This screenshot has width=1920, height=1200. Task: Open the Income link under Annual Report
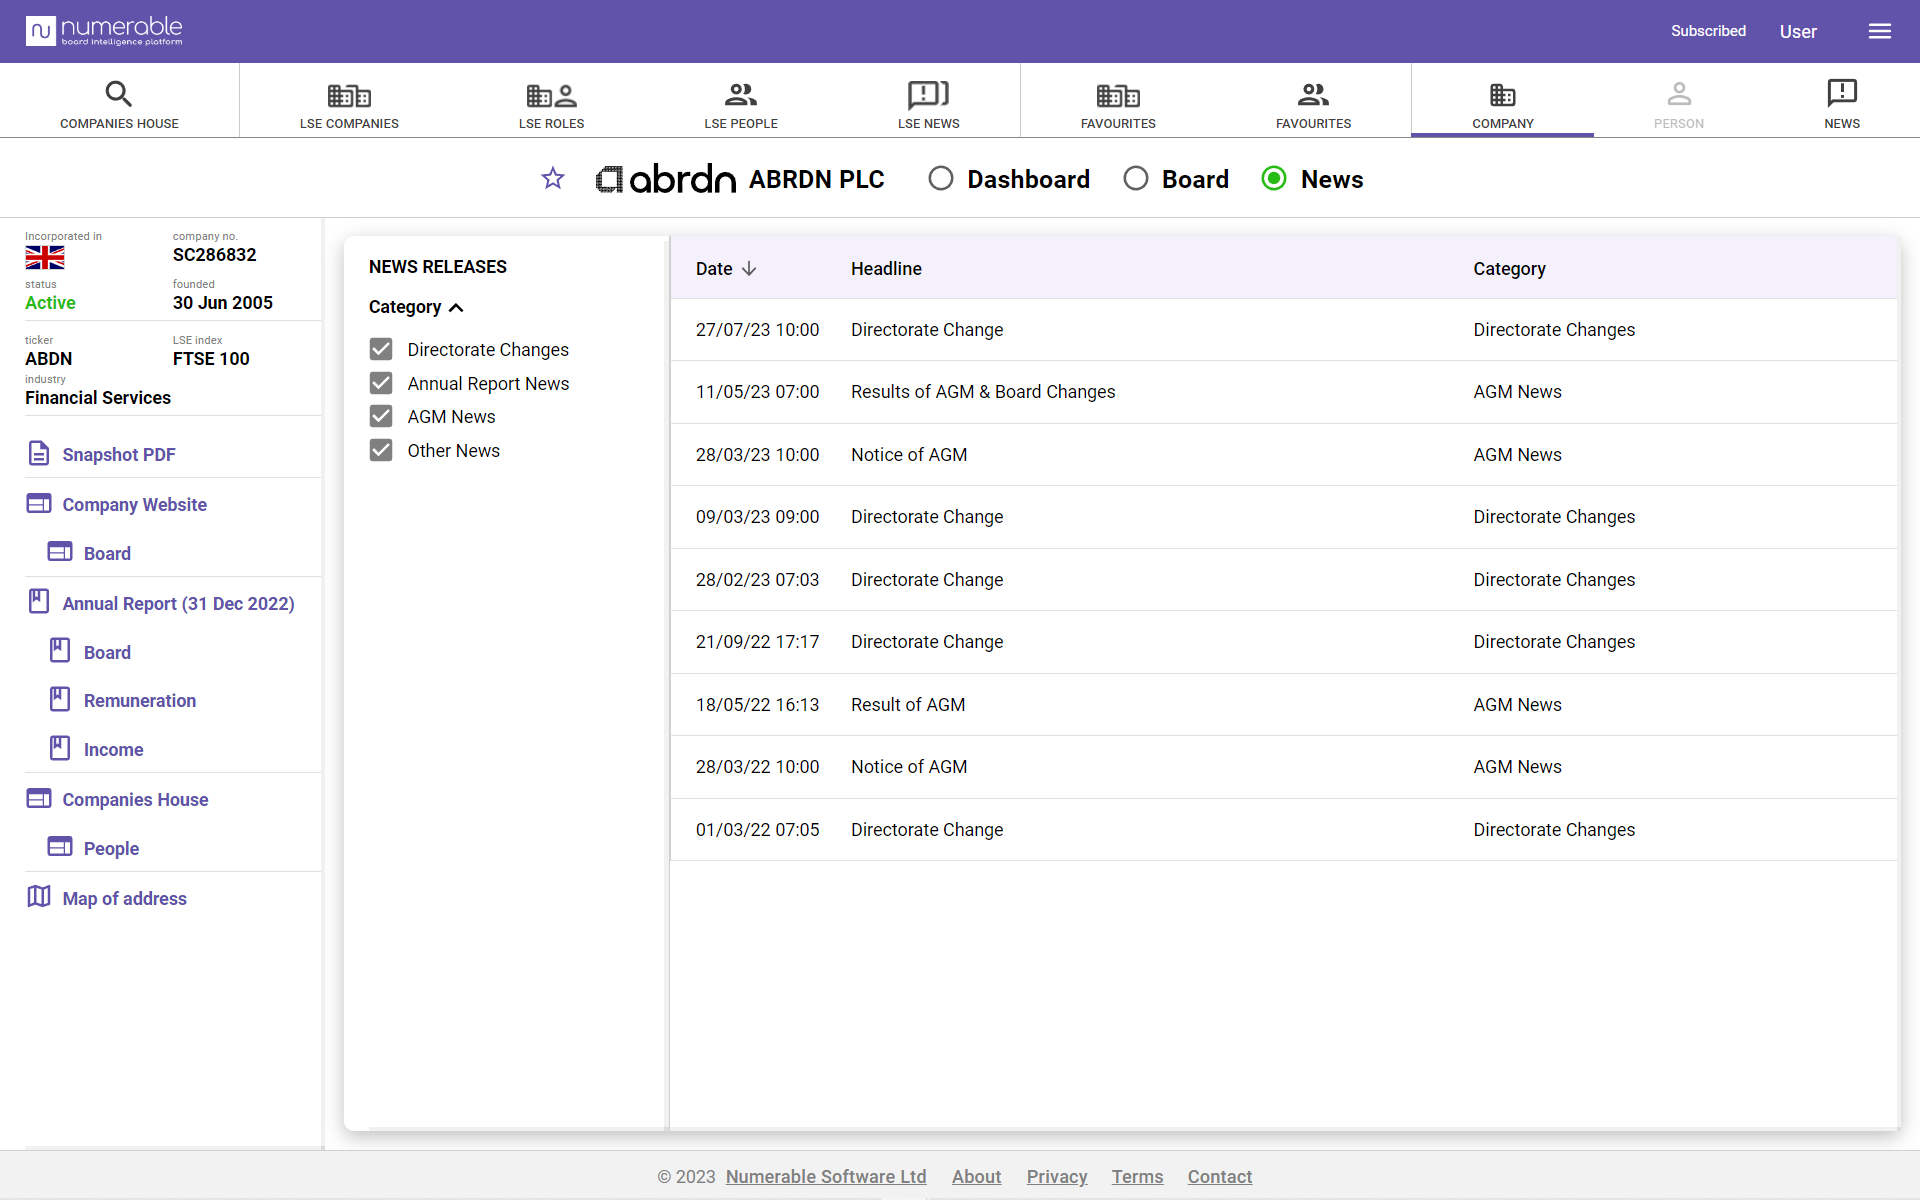pyautogui.click(x=113, y=750)
